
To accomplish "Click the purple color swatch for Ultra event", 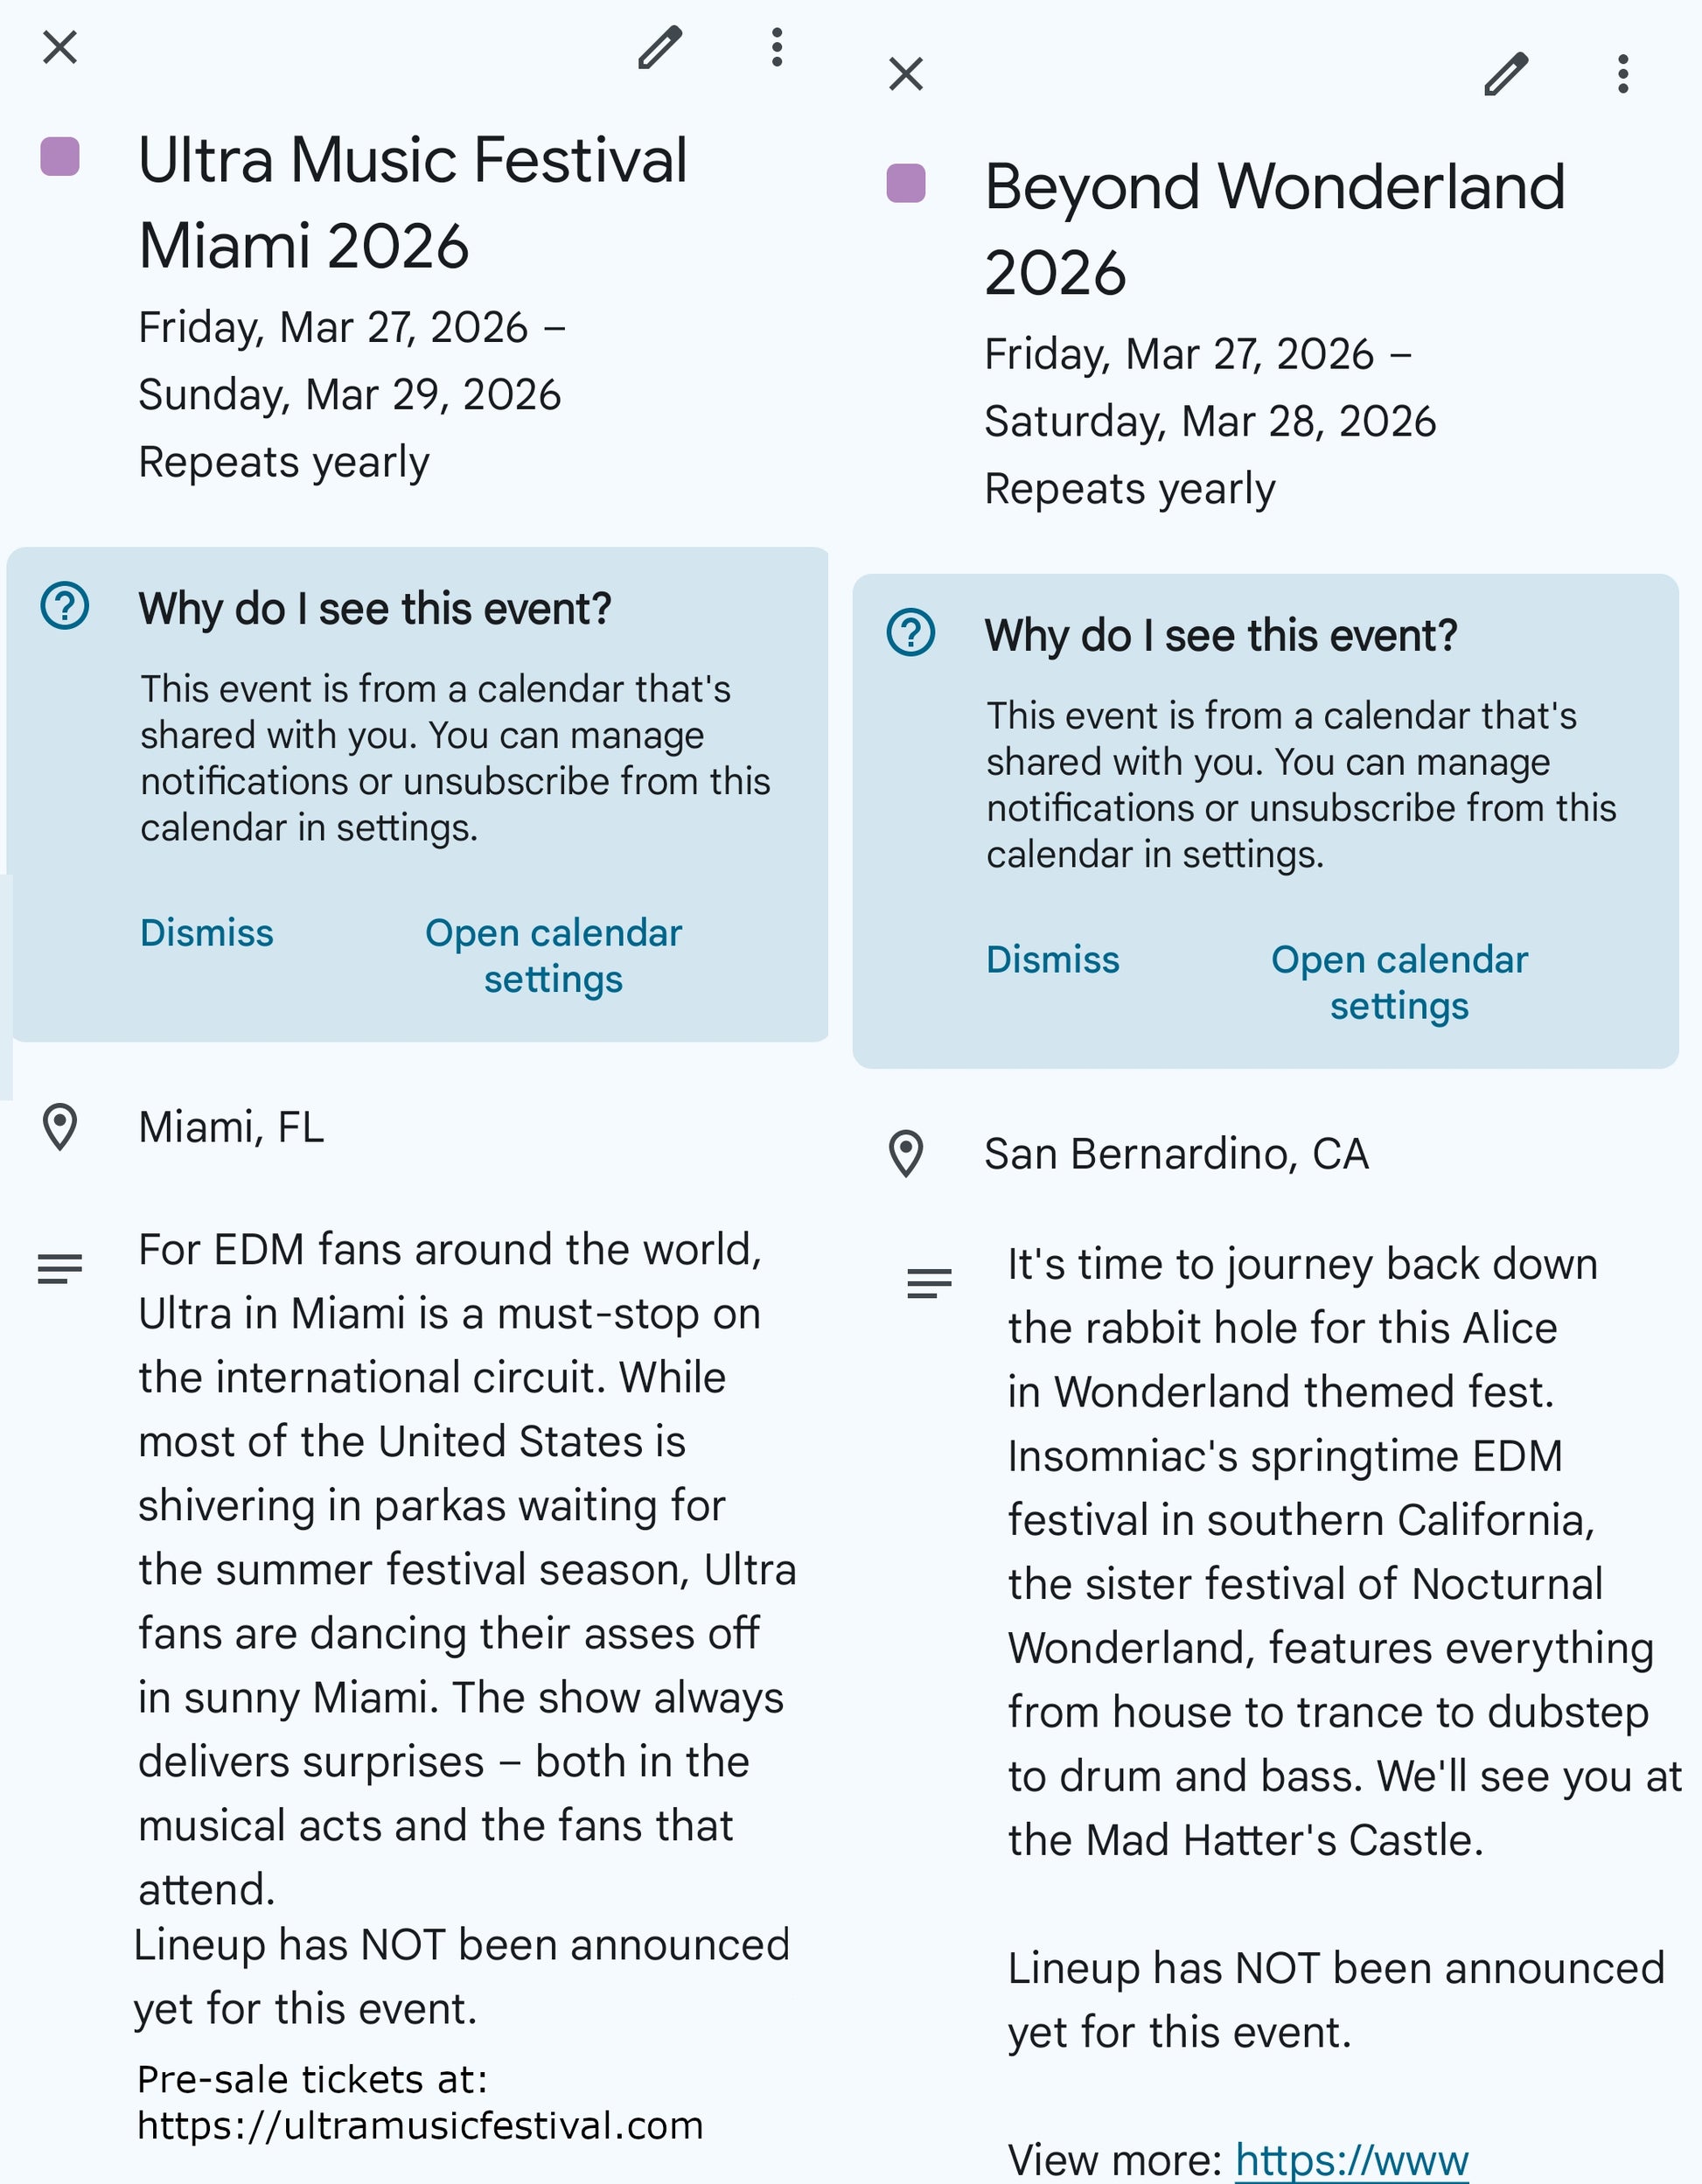I will coord(60,157).
